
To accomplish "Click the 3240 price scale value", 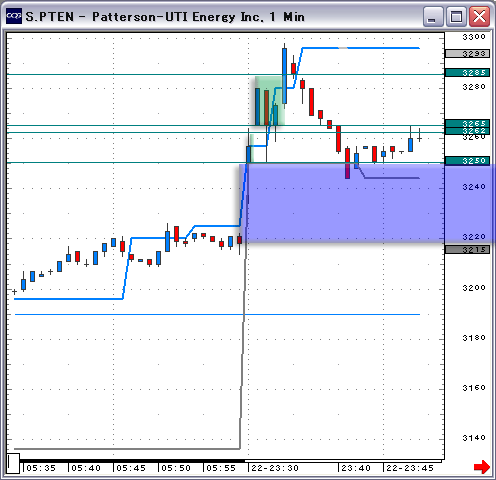I will click(474, 187).
